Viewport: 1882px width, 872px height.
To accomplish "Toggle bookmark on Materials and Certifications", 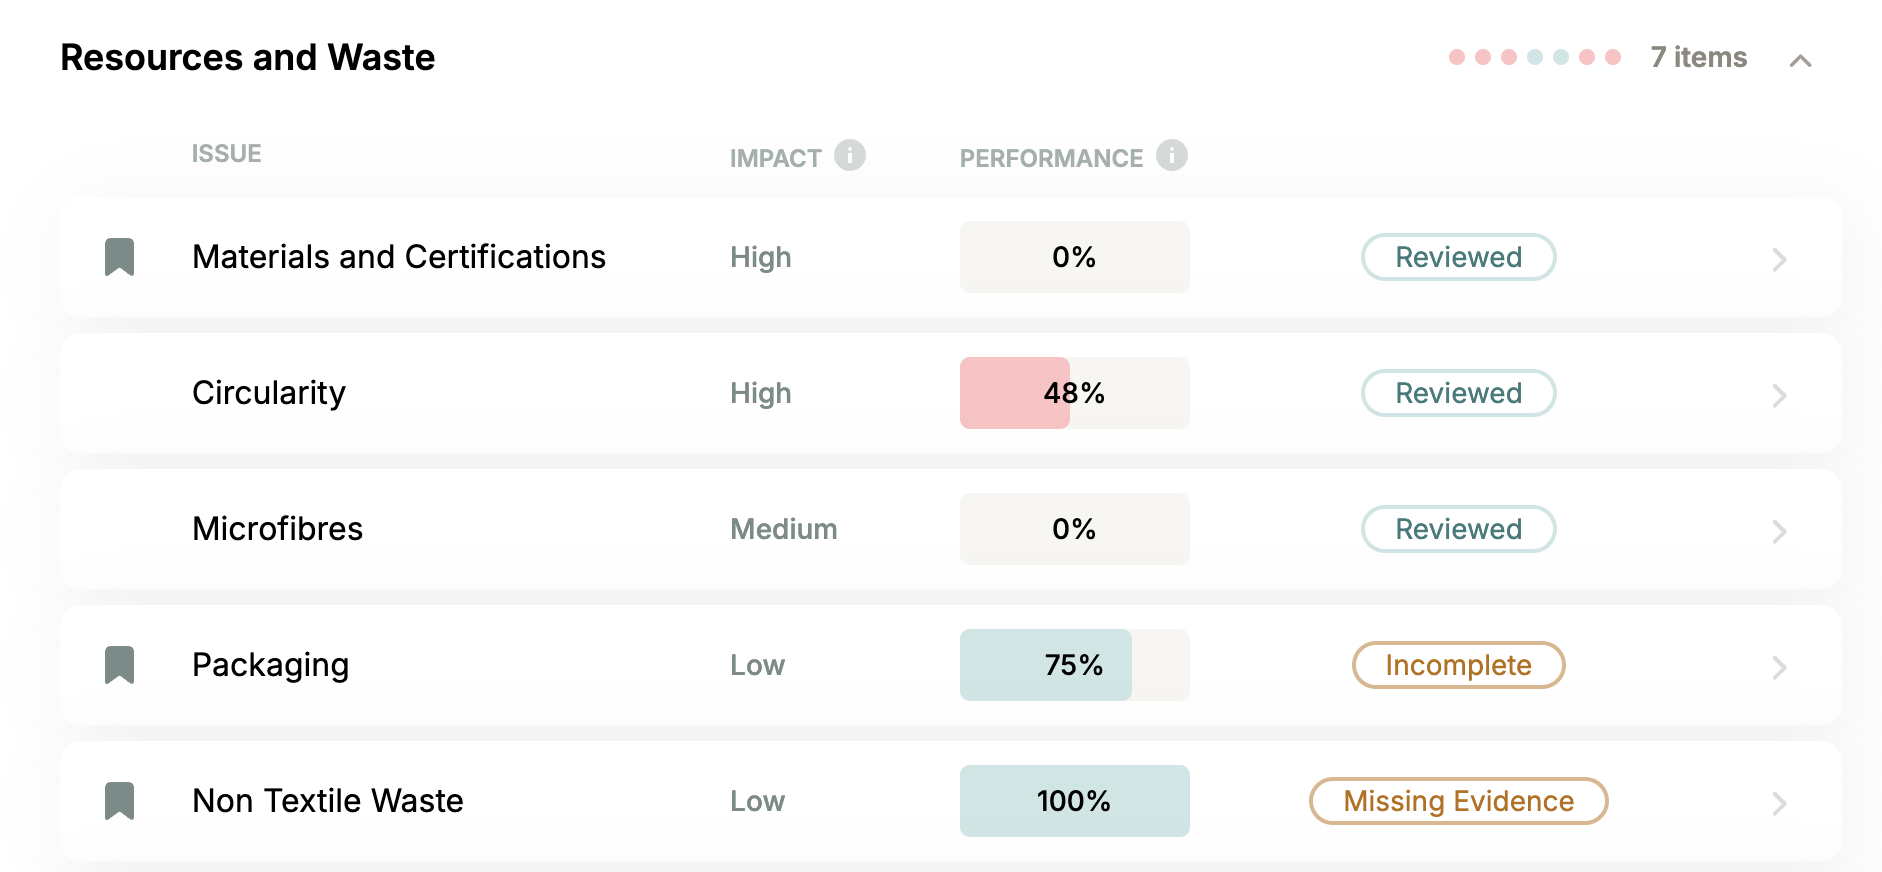I will pyautogui.click(x=120, y=257).
